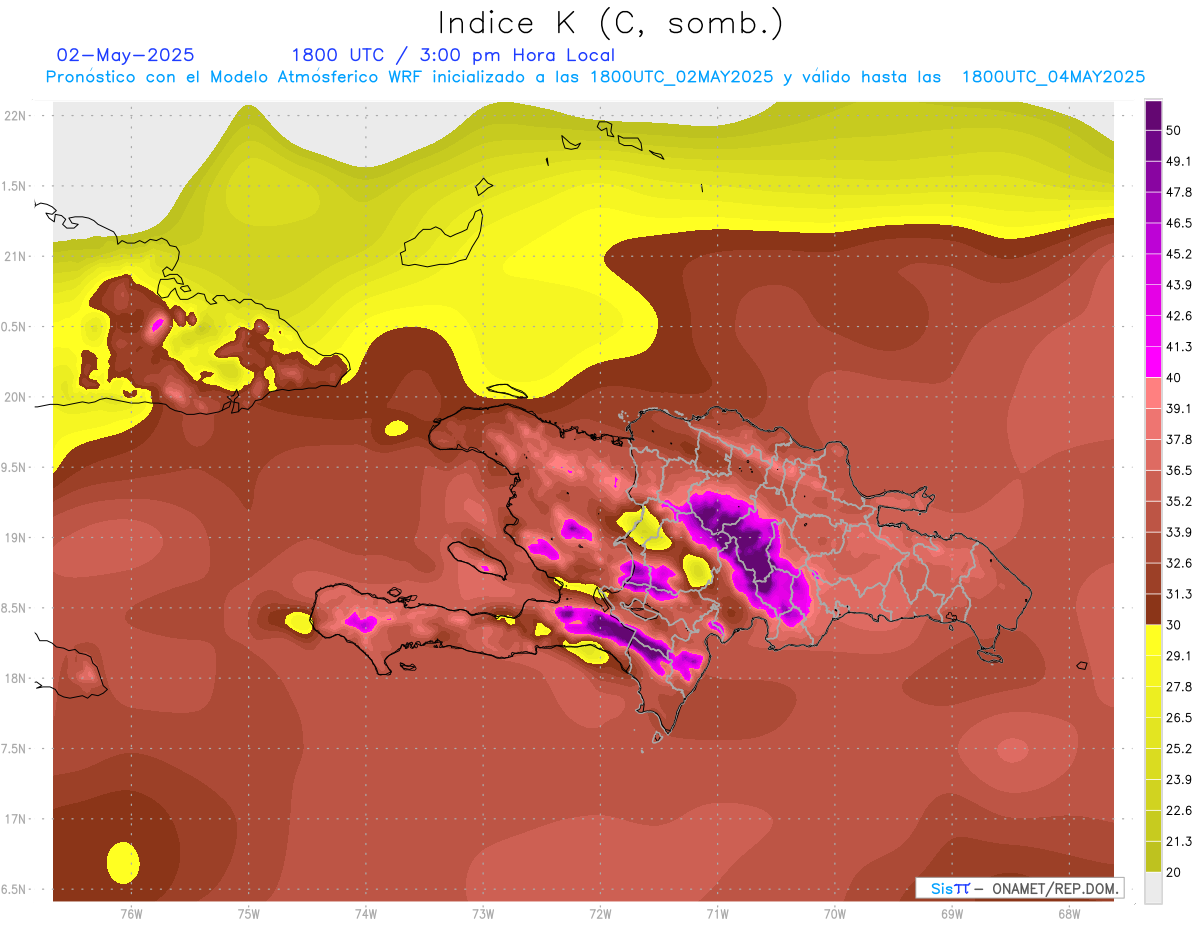Click the '39.1' legend value
1200x927 pixels.
(1179, 408)
